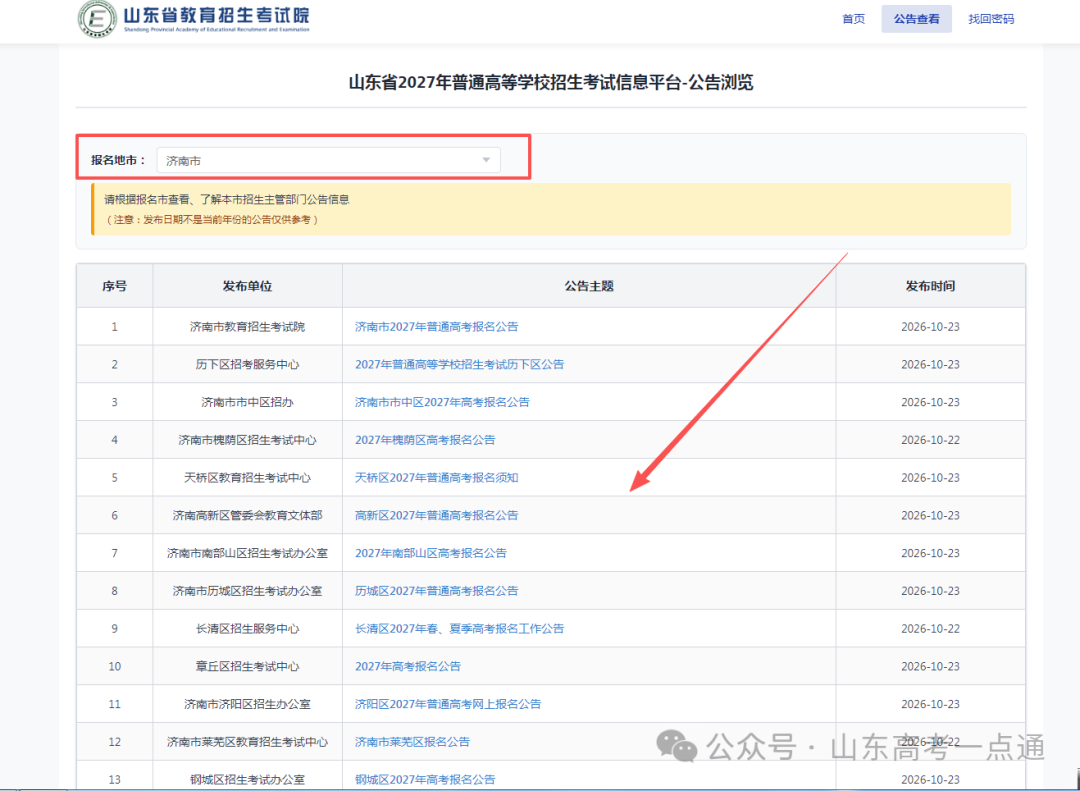Select the 济南市市中区招办 cell
Image resolution: width=1080 pixels, height=791 pixels.
pos(247,402)
